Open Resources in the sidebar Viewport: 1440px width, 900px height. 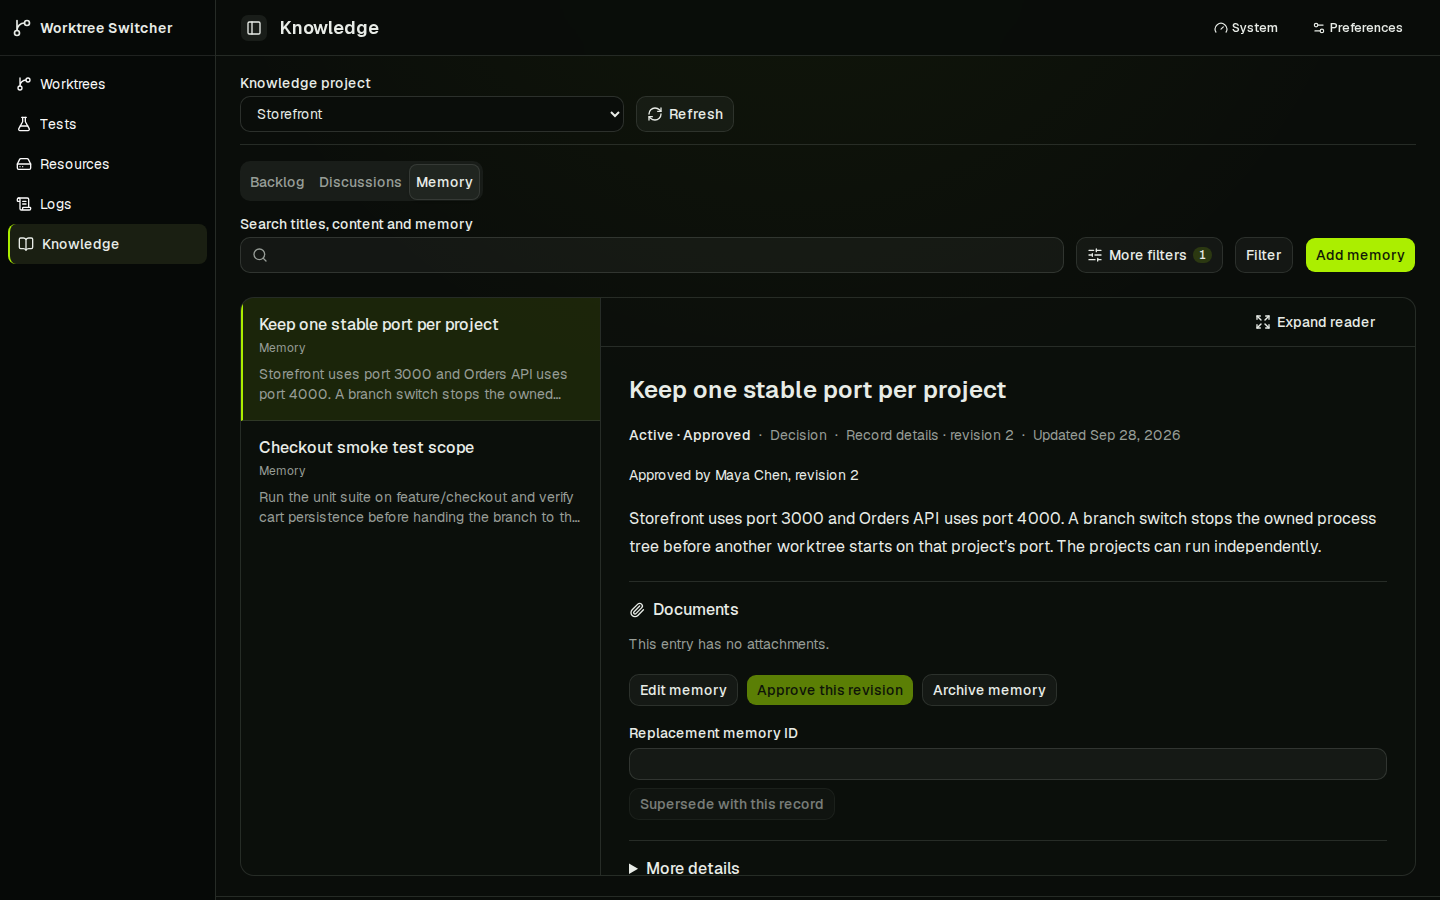click(x=107, y=164)
